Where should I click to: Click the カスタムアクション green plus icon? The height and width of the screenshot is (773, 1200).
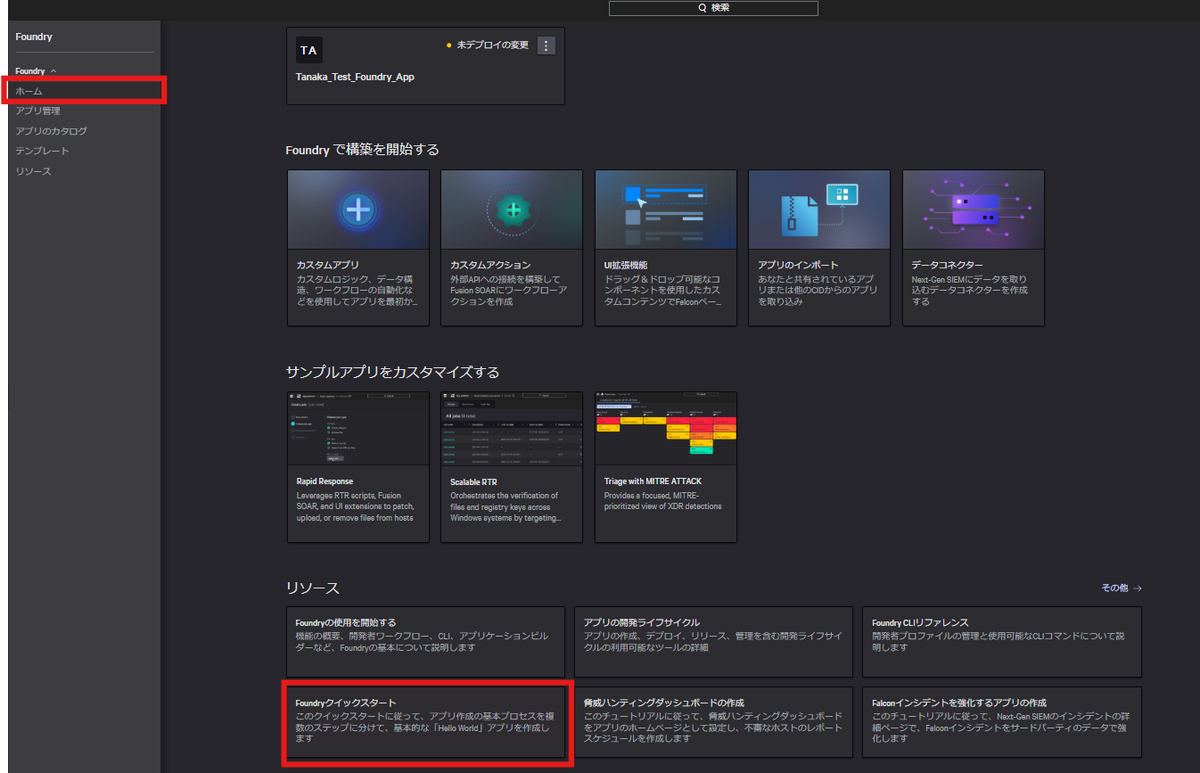click(x=512, y=208)
